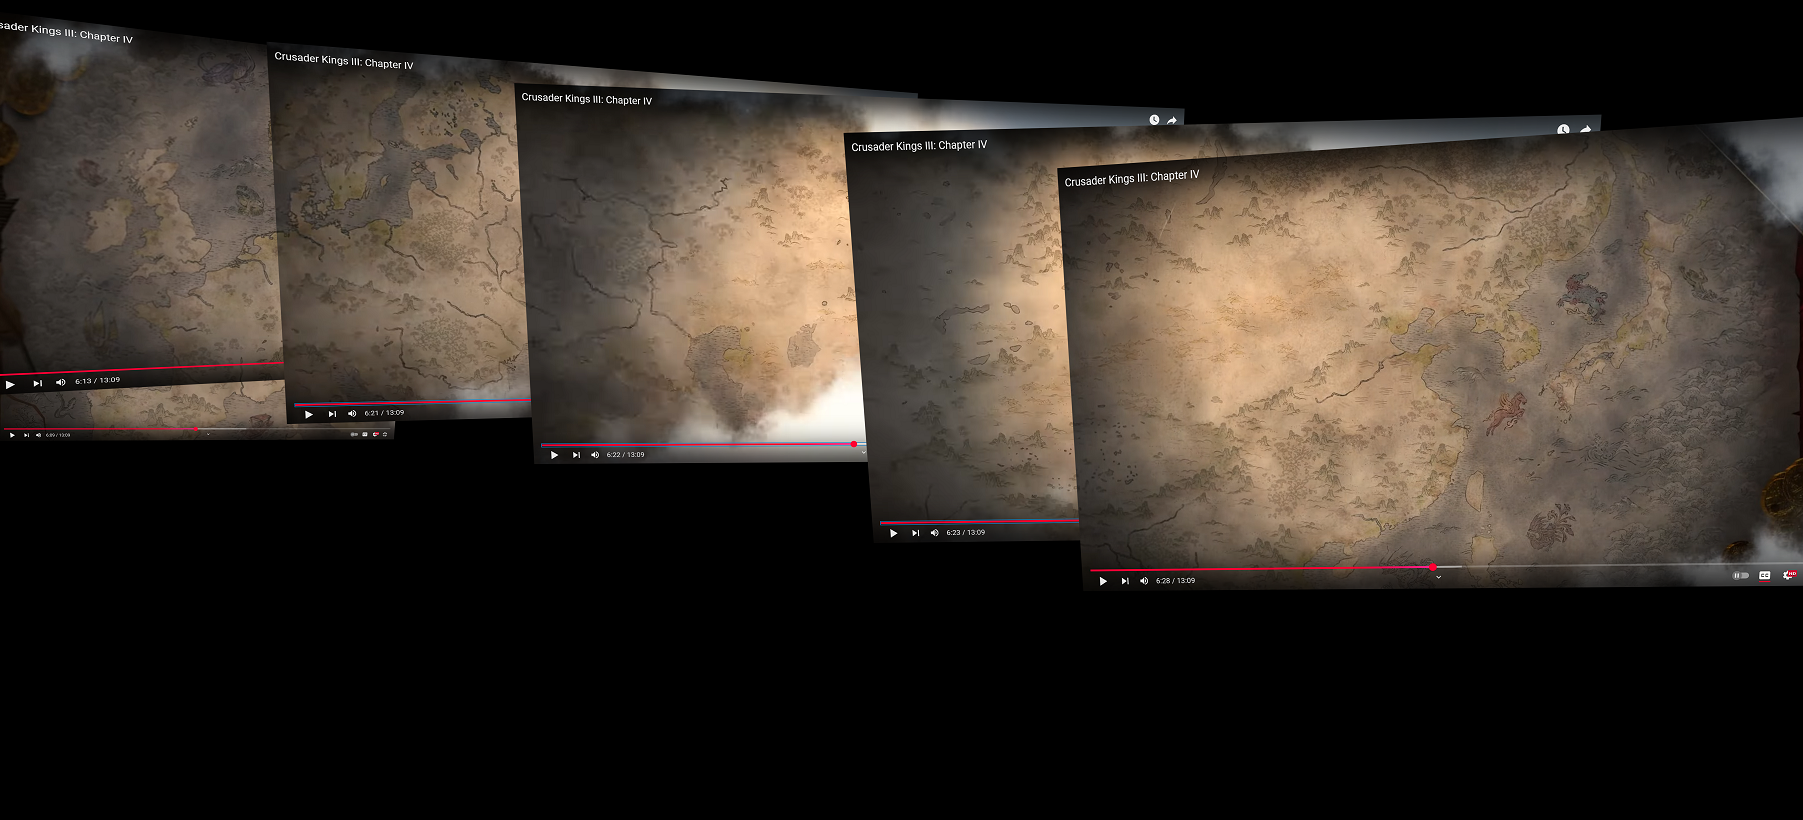Image resolution: width=1803 pixels, height=820 pixels.
Task: Toggle subtitles CC in 6:28 player
Action: pyautogui.click(x=1765, y=575)
